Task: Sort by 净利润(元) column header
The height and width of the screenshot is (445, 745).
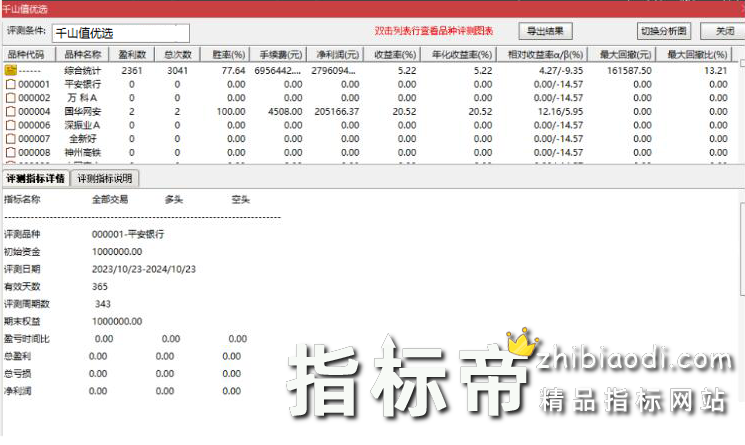Action: coord(335,55)
